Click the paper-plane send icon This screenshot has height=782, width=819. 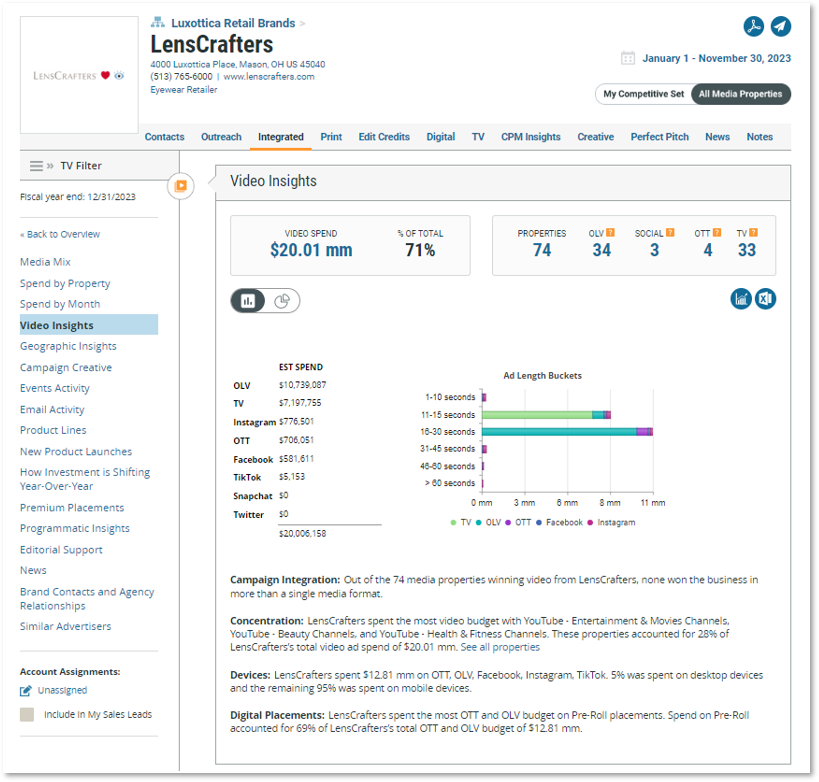pos(780,26)
